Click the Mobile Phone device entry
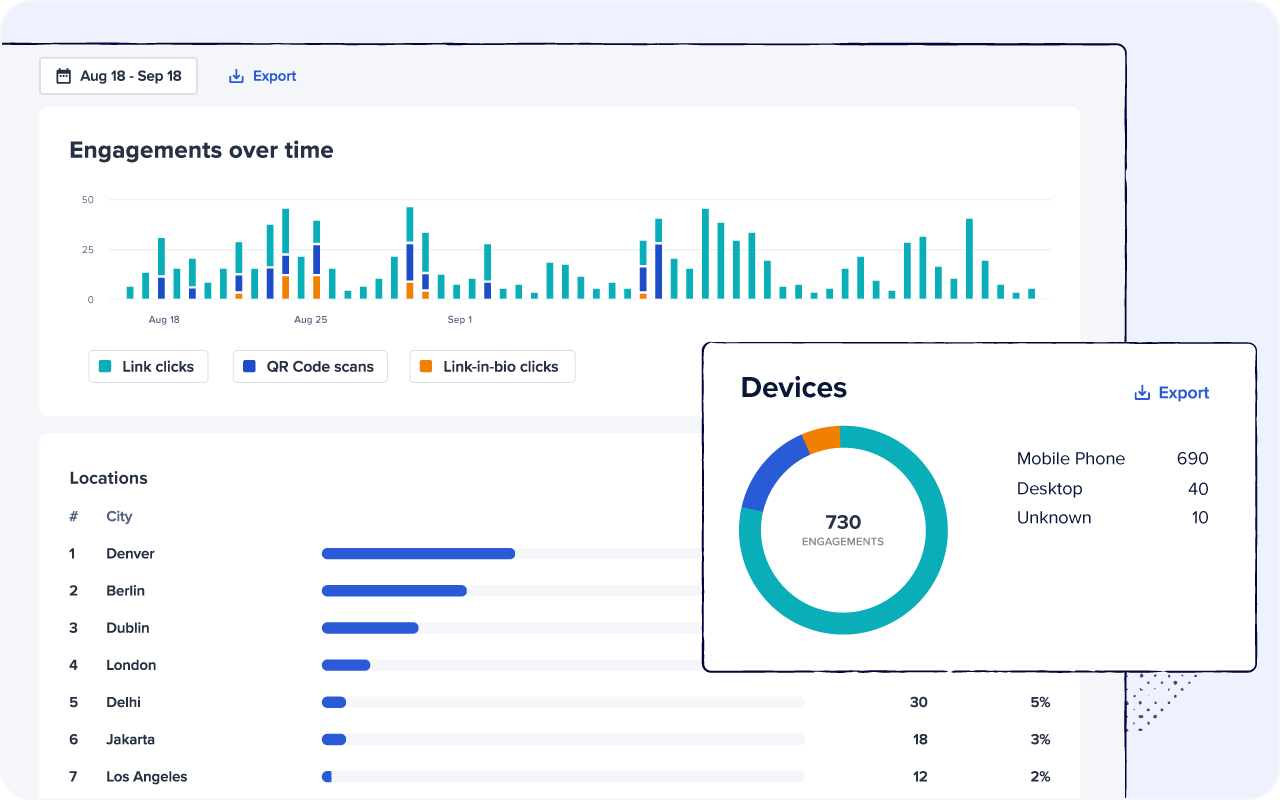 point(1070,459)
